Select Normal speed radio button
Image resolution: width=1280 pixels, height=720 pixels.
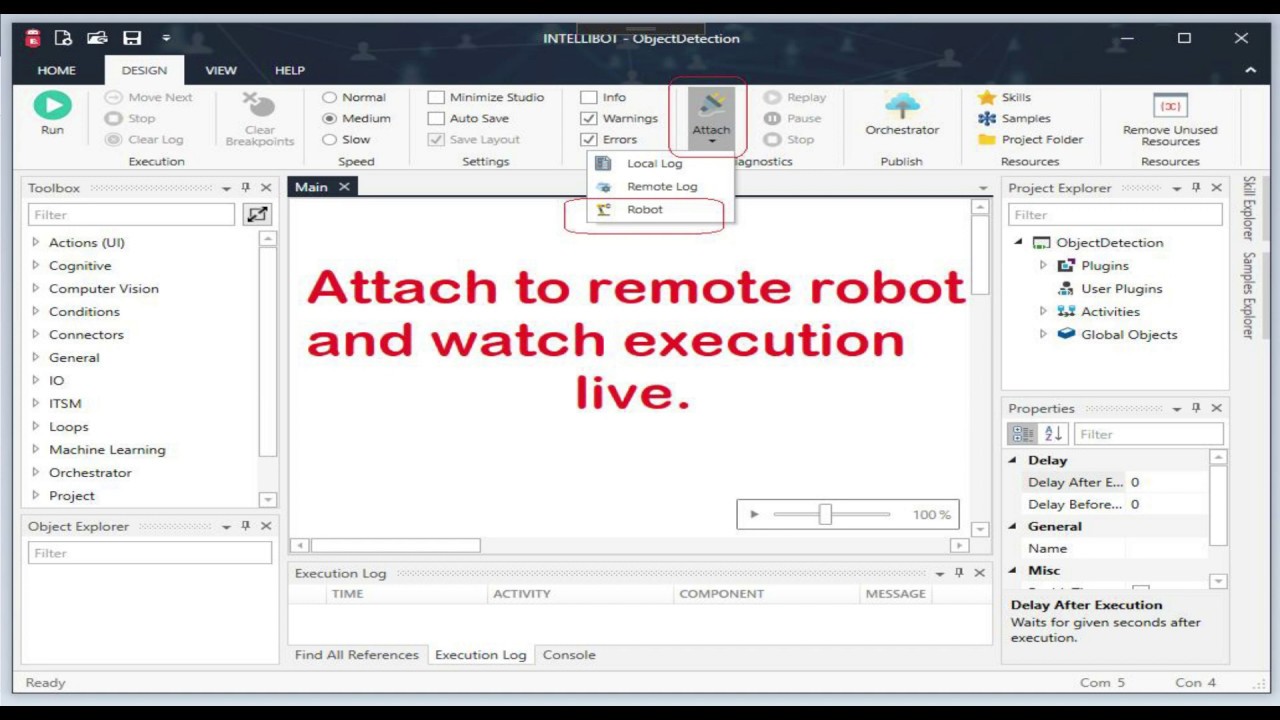tap(329, 97)
